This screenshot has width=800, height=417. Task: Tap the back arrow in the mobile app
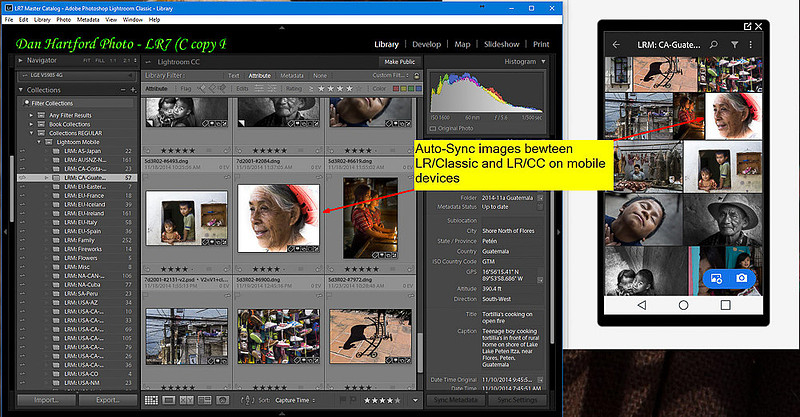[x=616, y=45]
